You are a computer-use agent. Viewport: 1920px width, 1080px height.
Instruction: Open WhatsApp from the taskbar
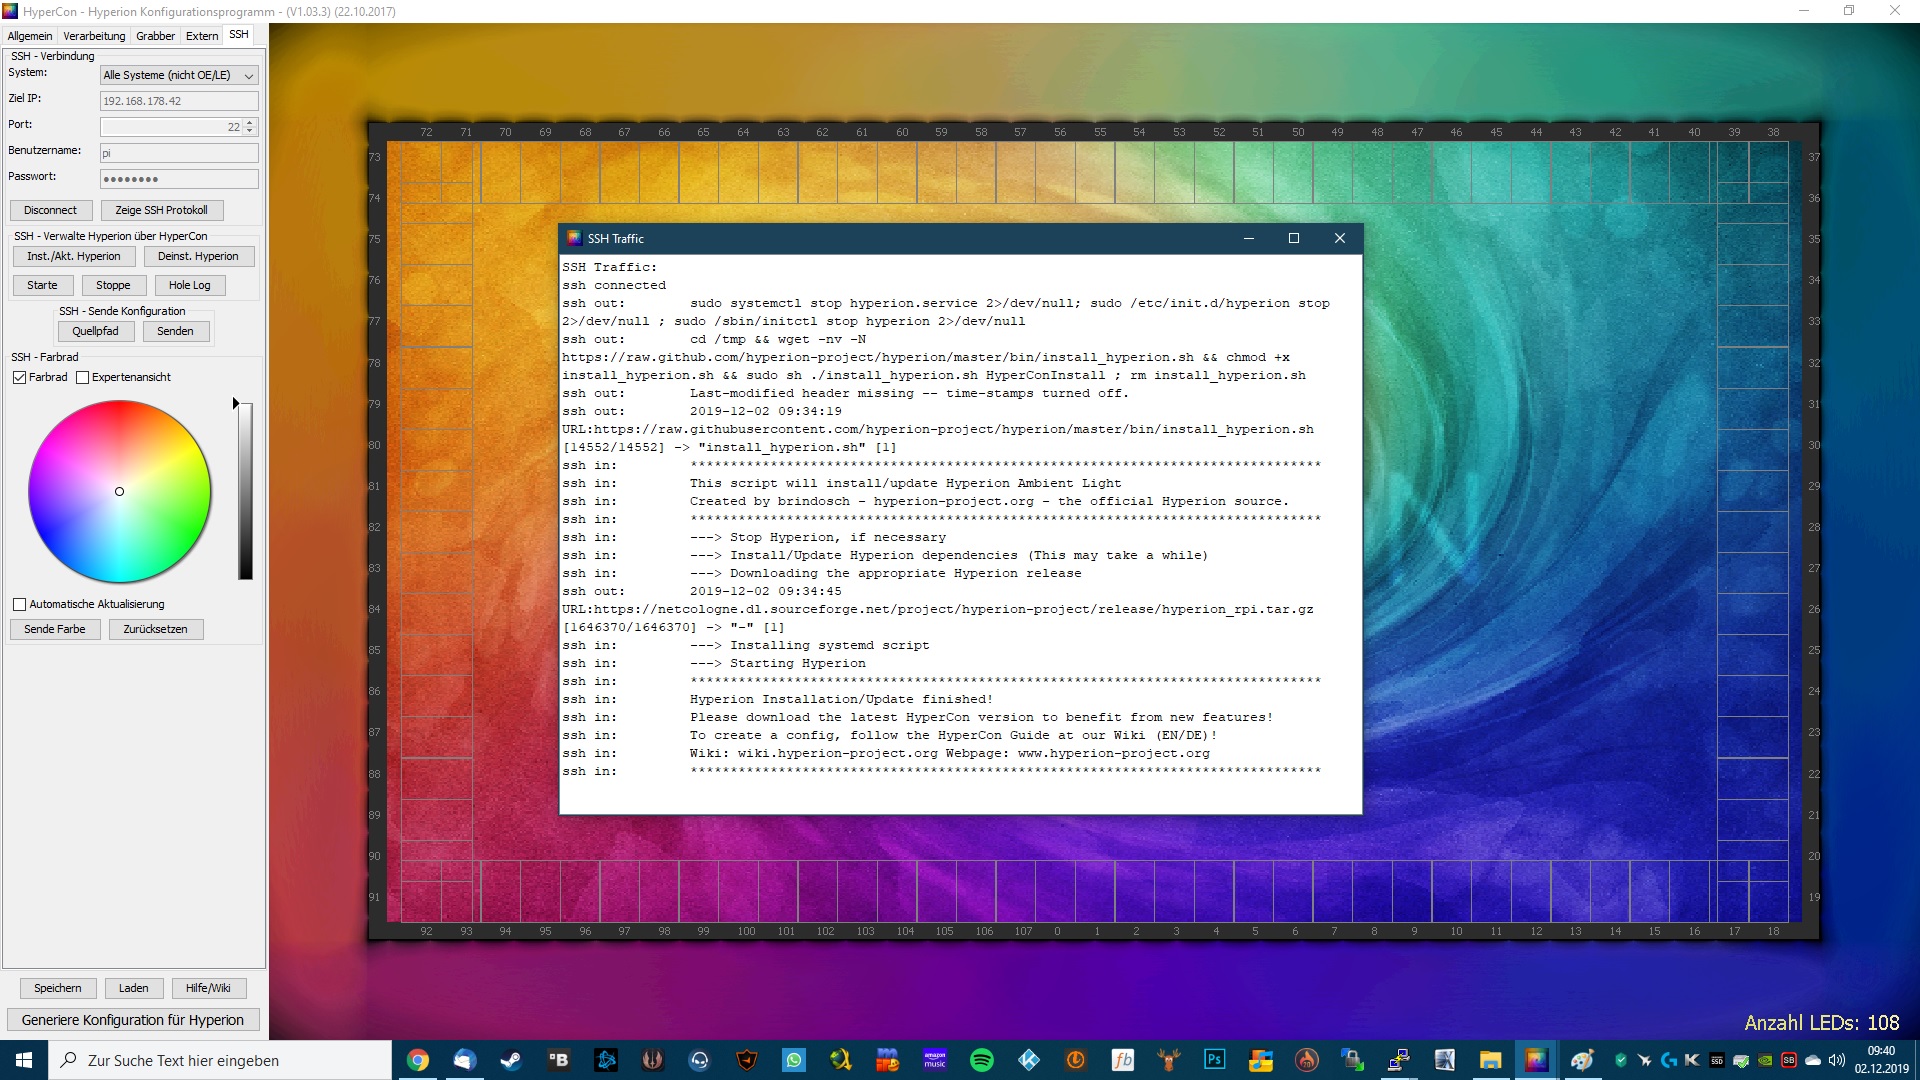coord(794,1060)
